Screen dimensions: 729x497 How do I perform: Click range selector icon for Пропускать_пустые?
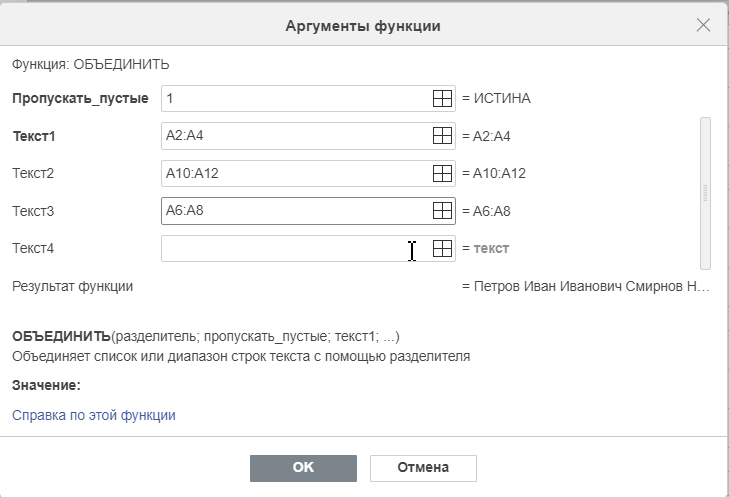click(x=442, y=98)
